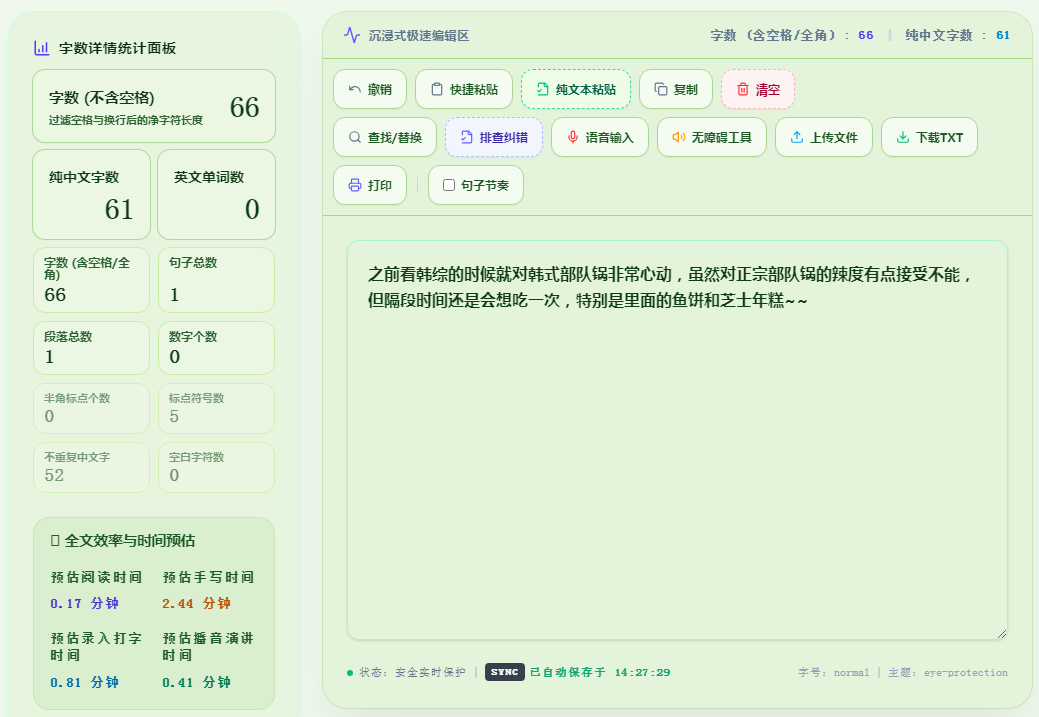Click the 字数 (不含空格) card showing 66
Image resolution: width=1039 pixels, height=717 pixels.
coord(154,106)
